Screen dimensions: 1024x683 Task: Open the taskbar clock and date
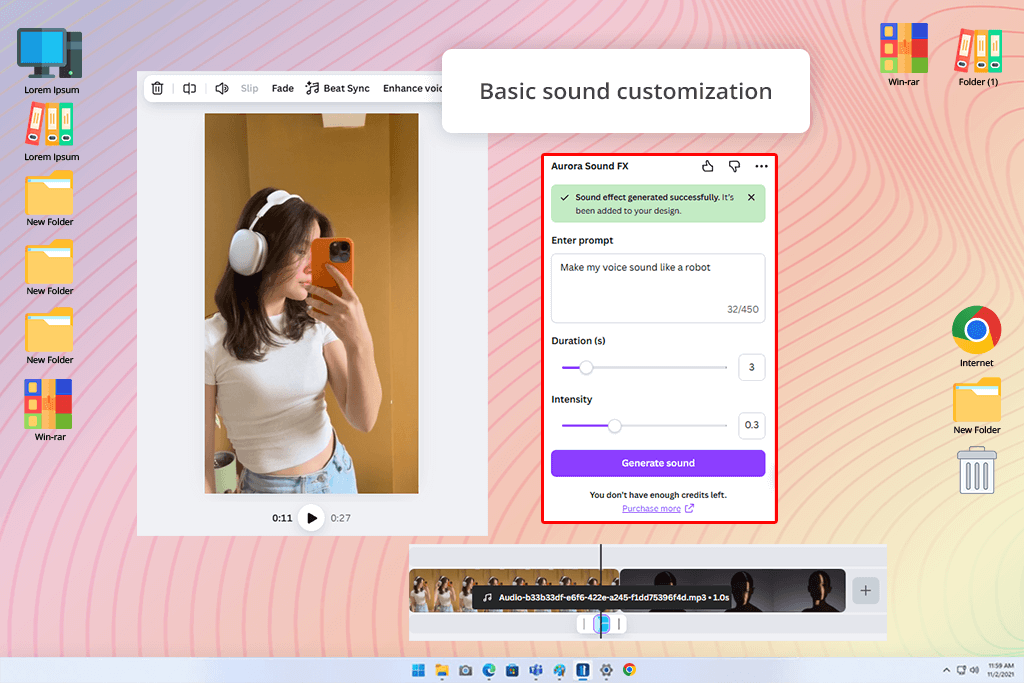point(1000,670)
